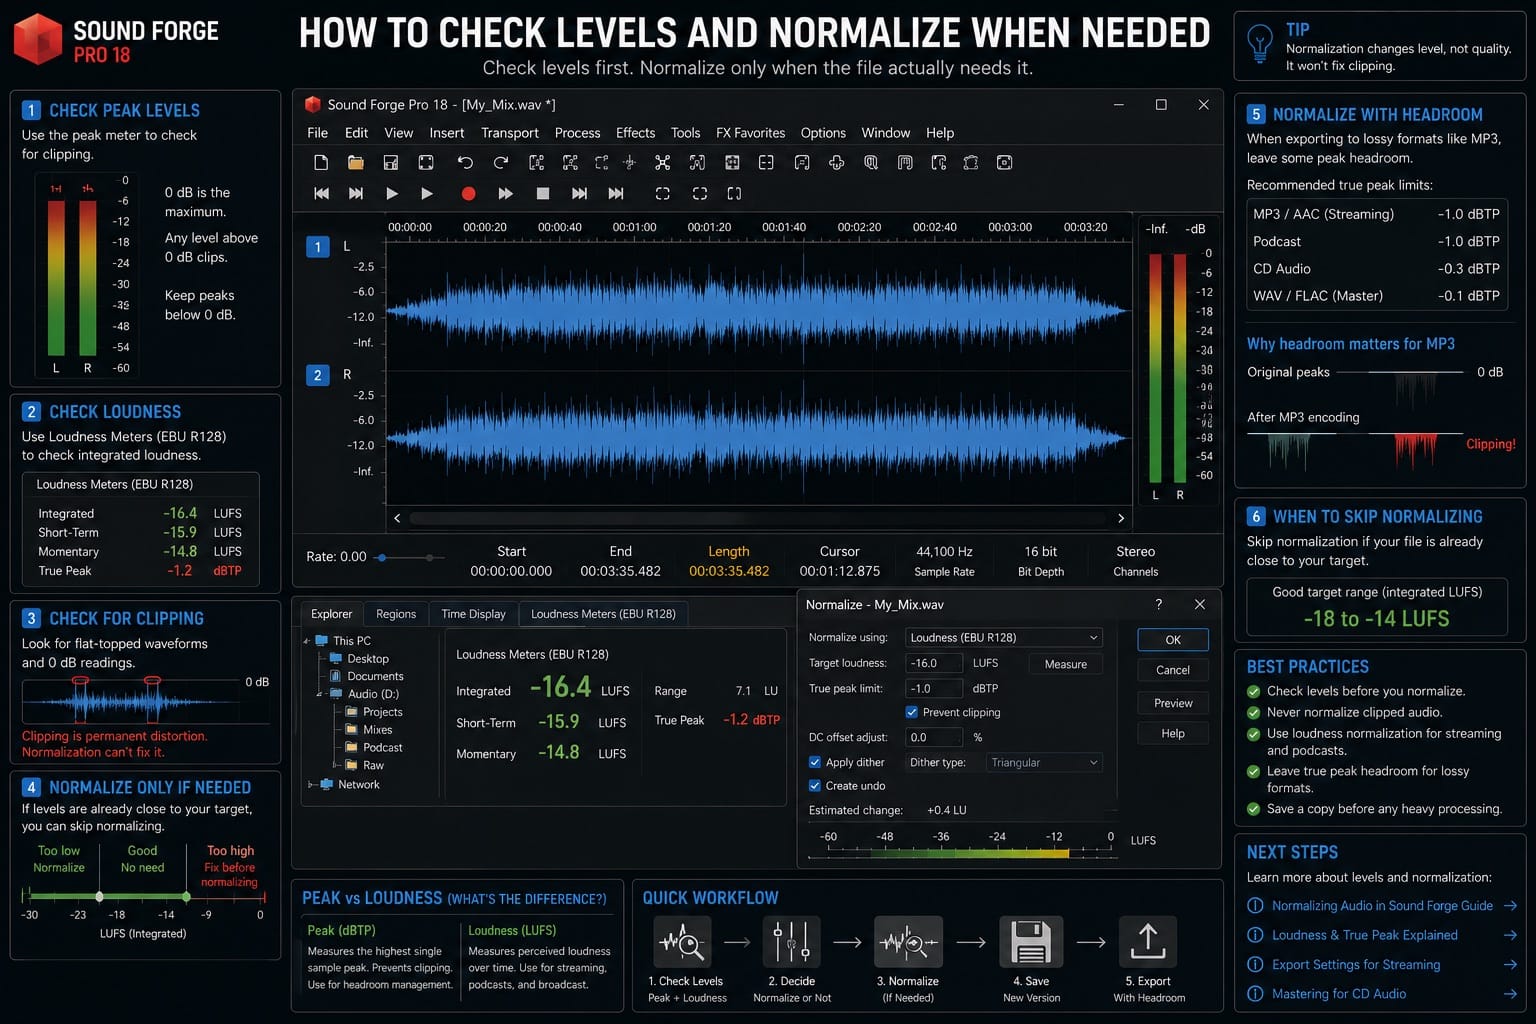Click the square Stop transport button
The height and width of the screenshot is (1024, 1536).
pos(543,194)
